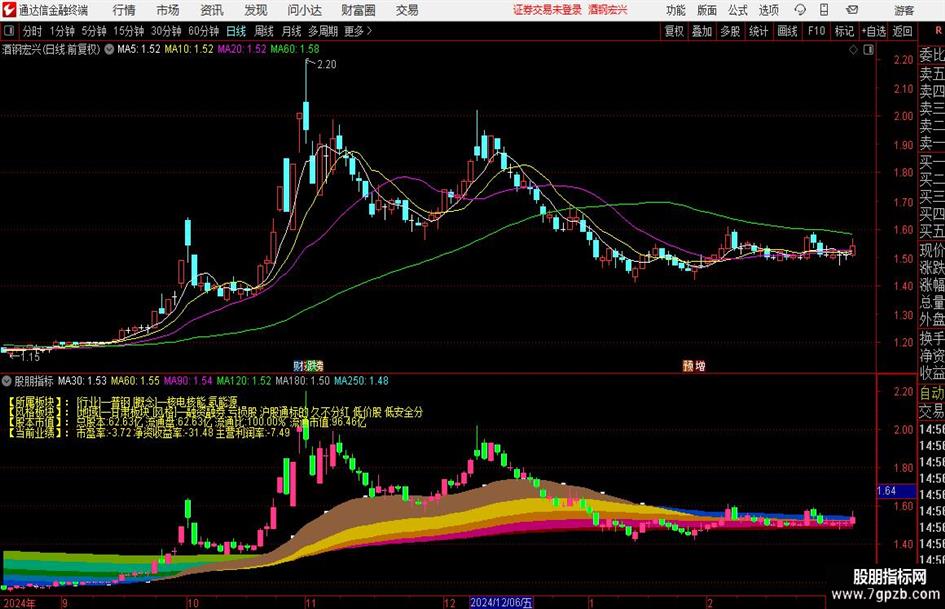Click the 股朋指标 indicator name

(34, 380)
